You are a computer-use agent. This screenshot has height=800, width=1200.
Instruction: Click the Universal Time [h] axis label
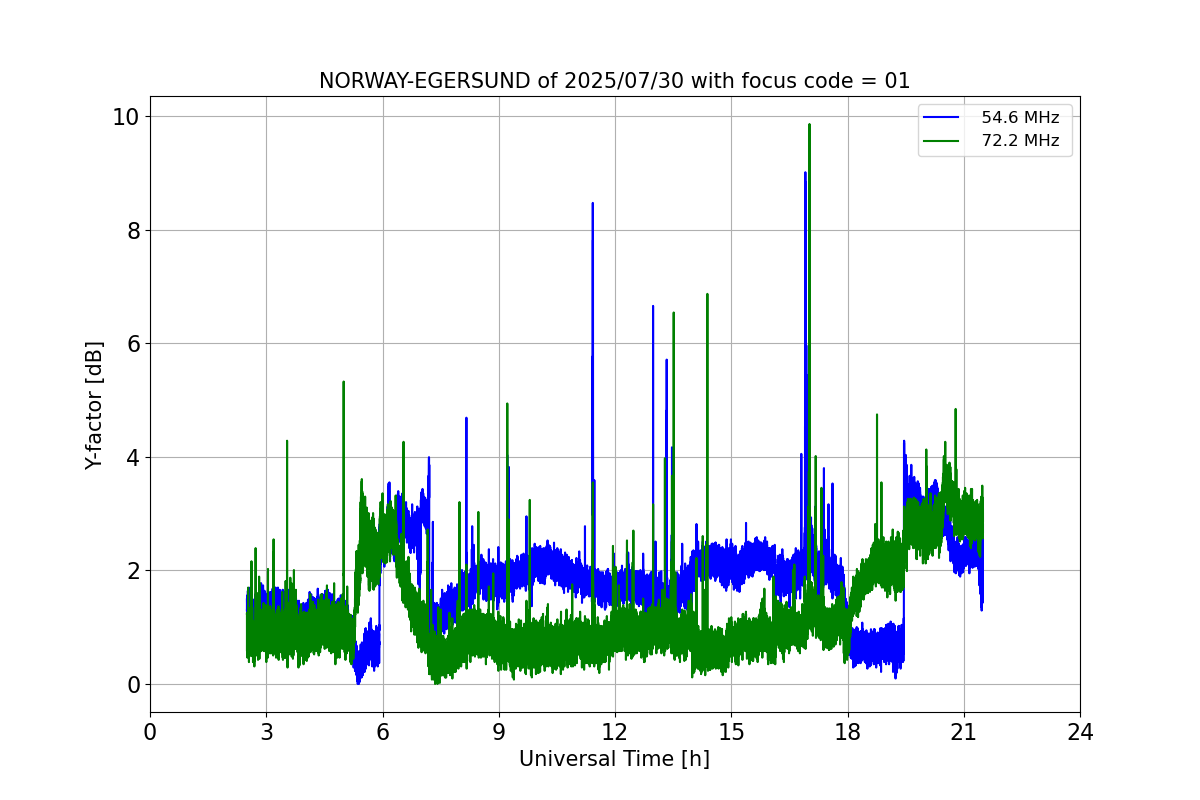coord(614,759)
